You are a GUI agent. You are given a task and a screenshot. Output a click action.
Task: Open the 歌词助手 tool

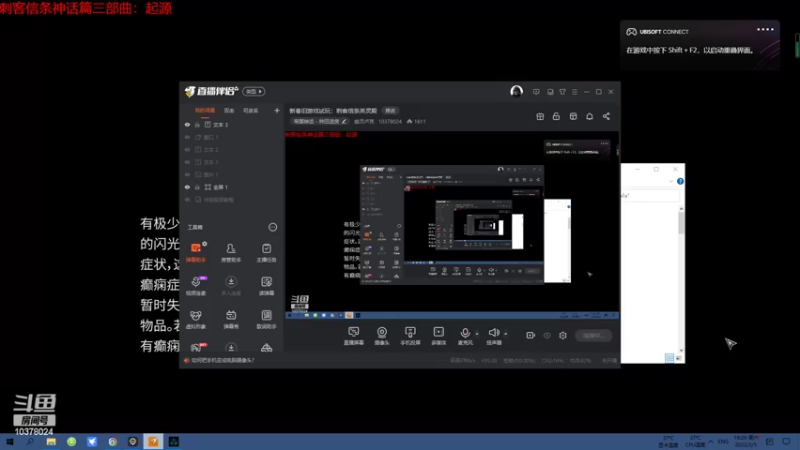266,319
